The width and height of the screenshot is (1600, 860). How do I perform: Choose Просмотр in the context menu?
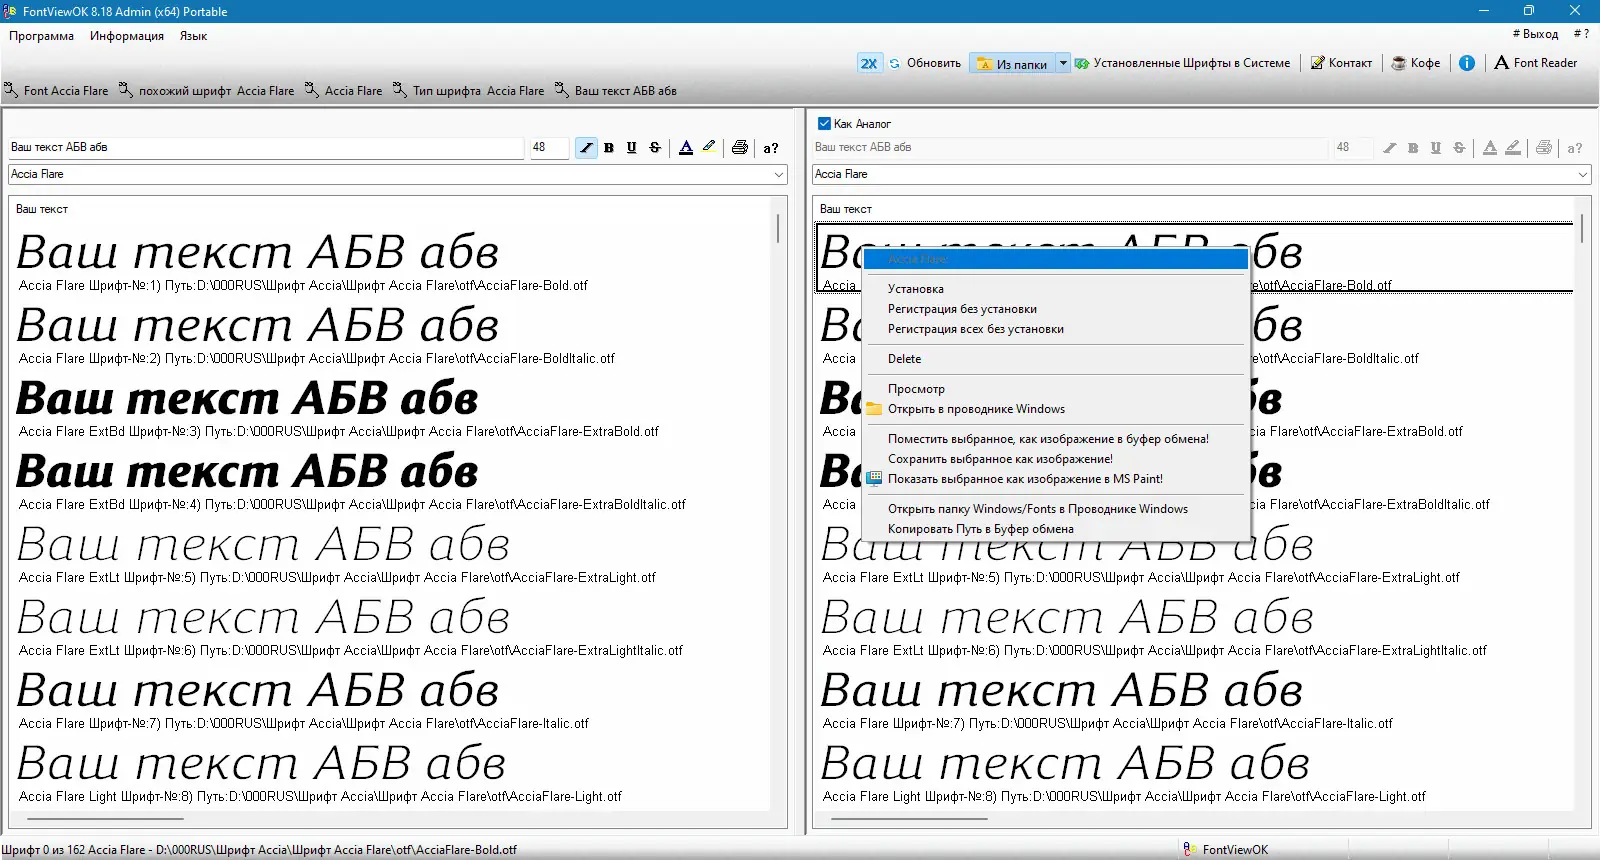[1056, 389]
